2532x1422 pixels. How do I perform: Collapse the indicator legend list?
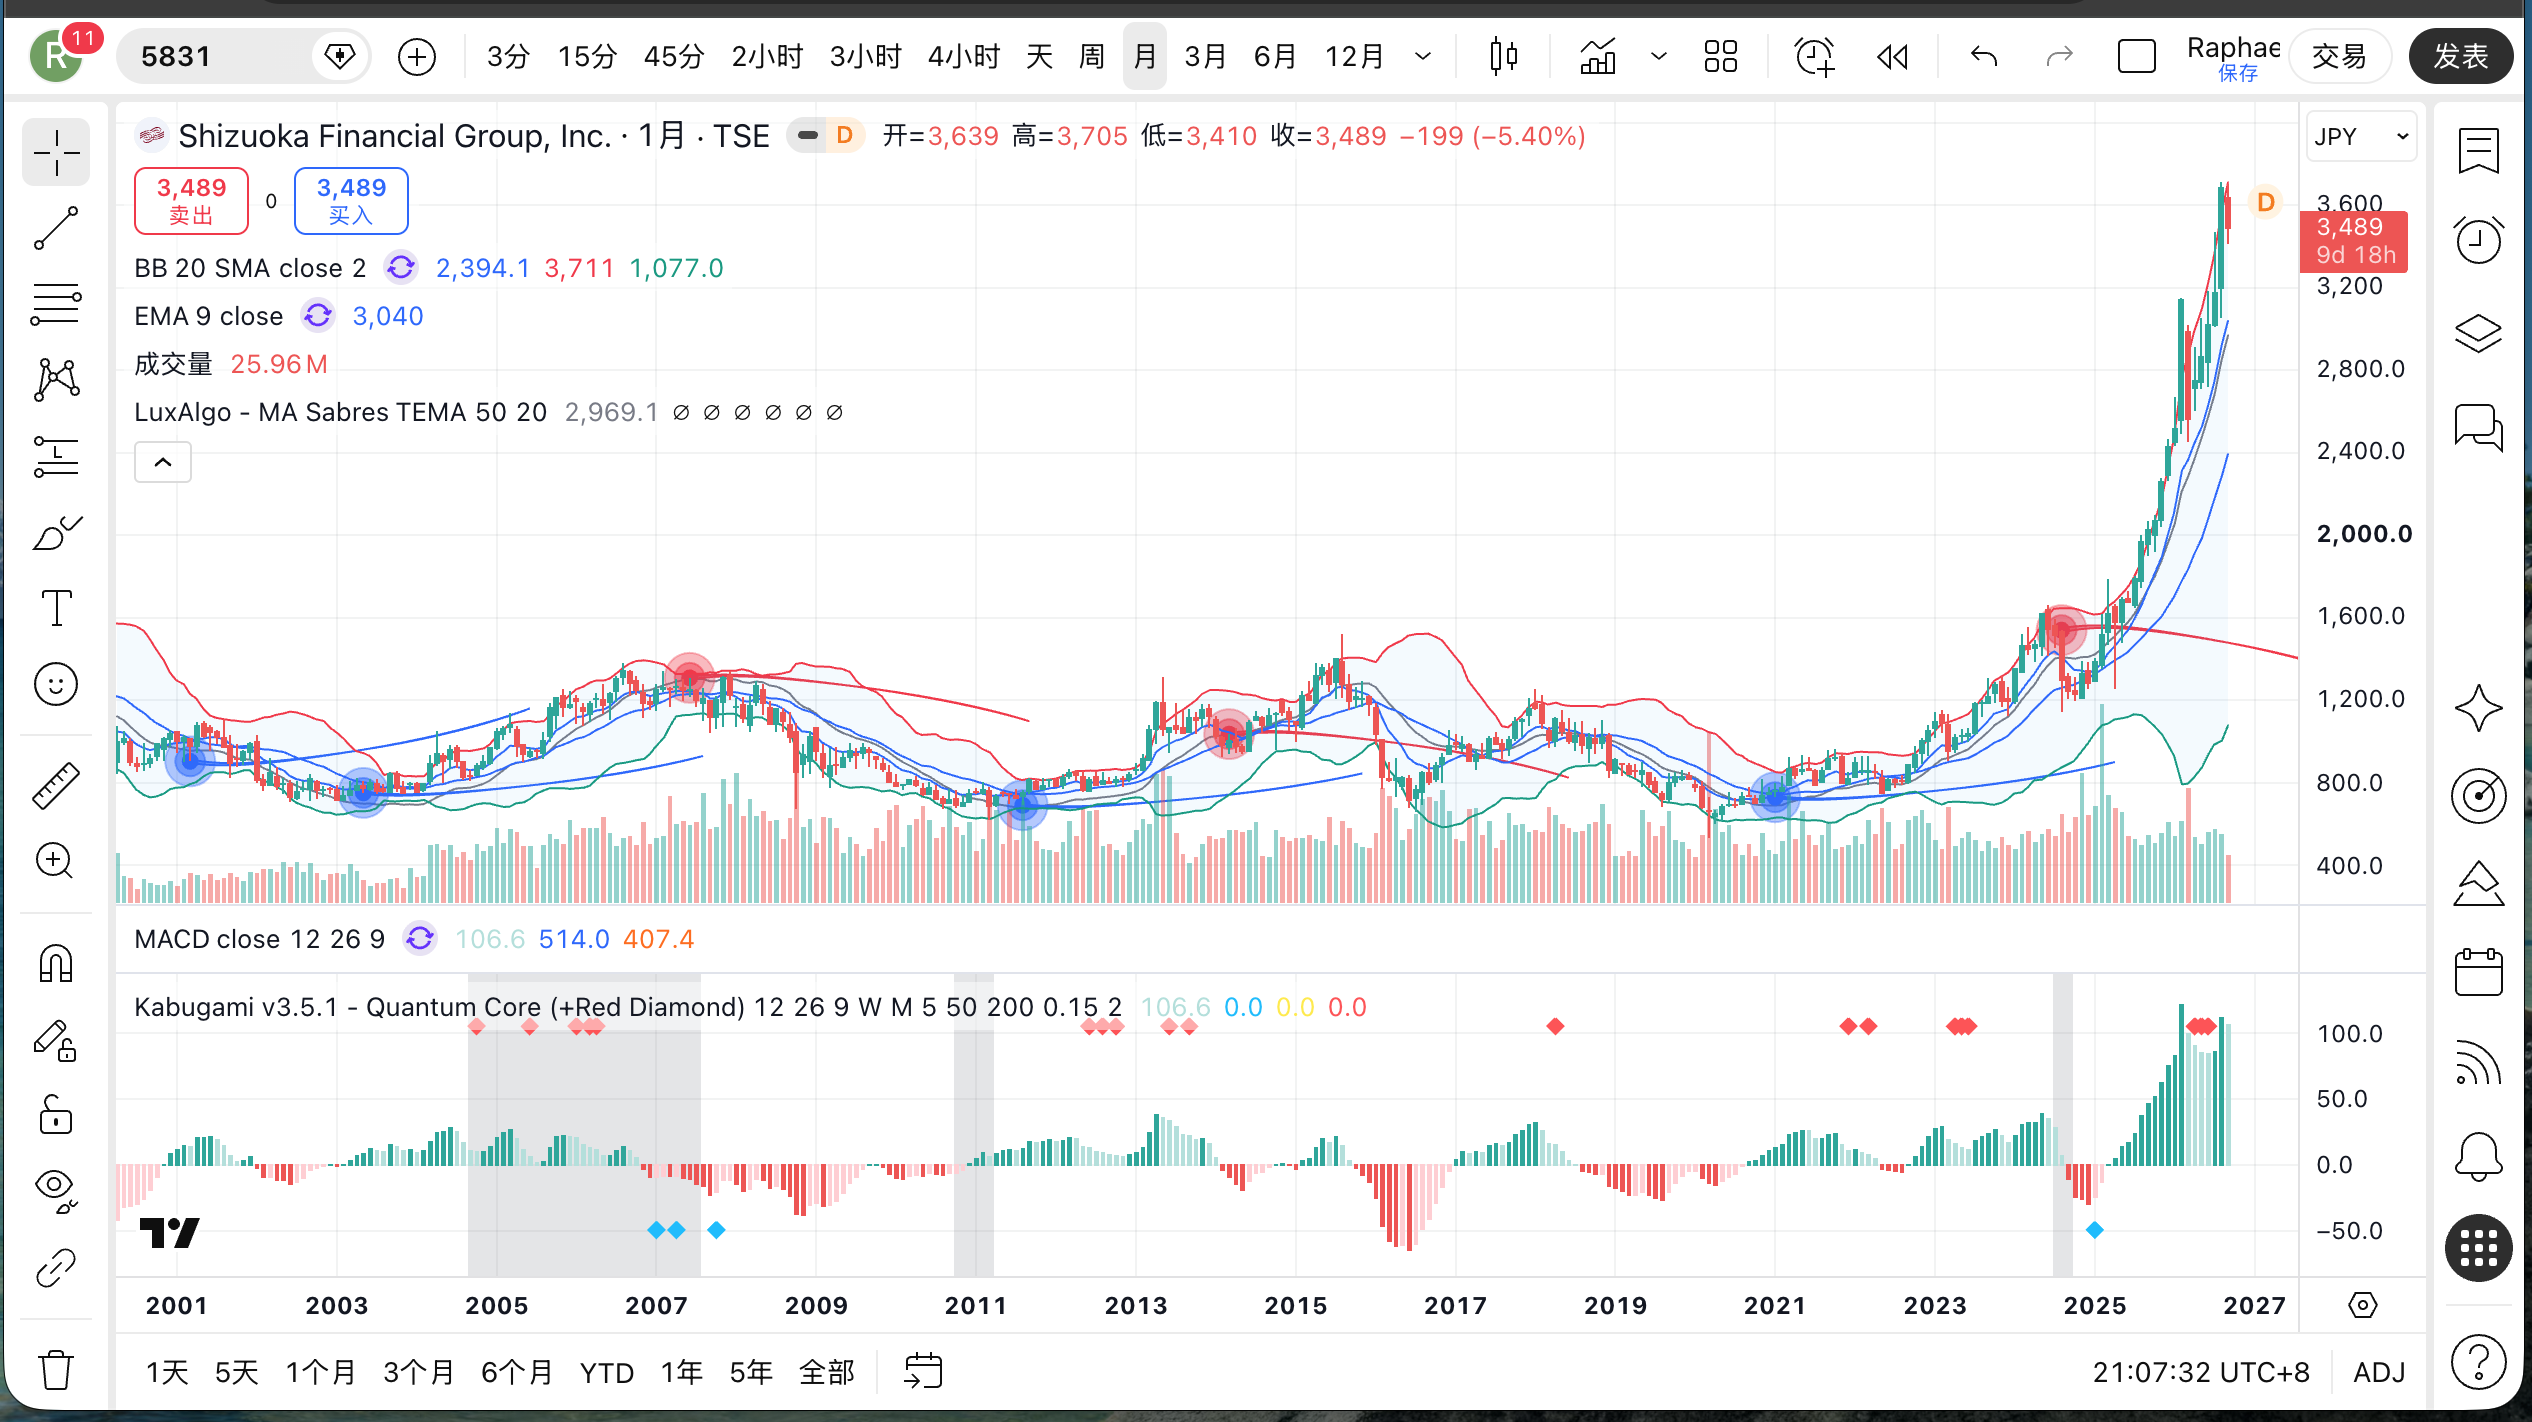(163, 462)
